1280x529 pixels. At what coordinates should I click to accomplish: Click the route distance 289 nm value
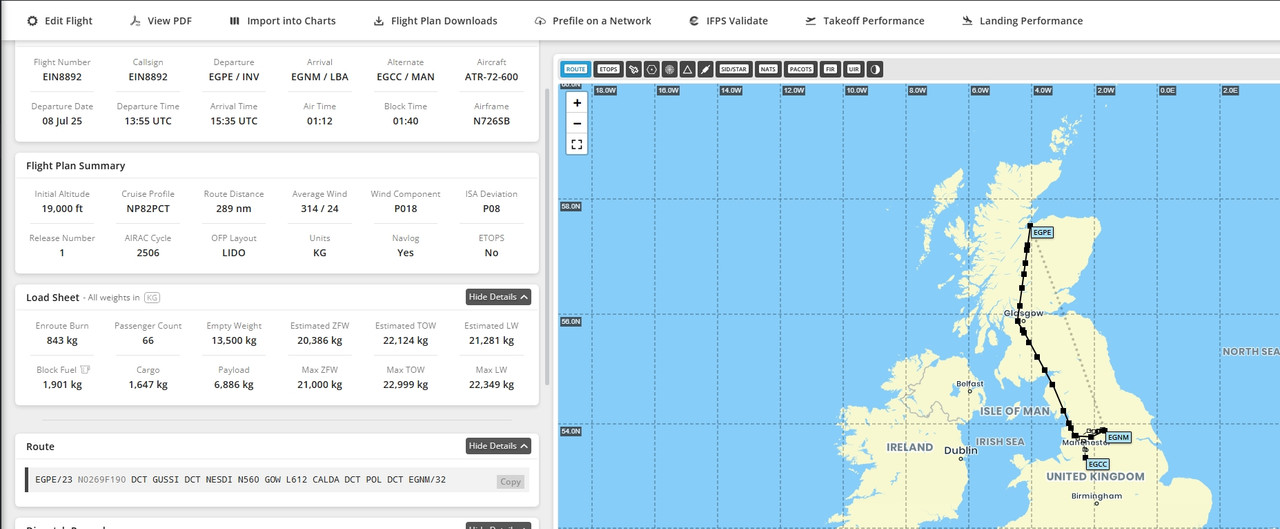[x=234, y=209]
